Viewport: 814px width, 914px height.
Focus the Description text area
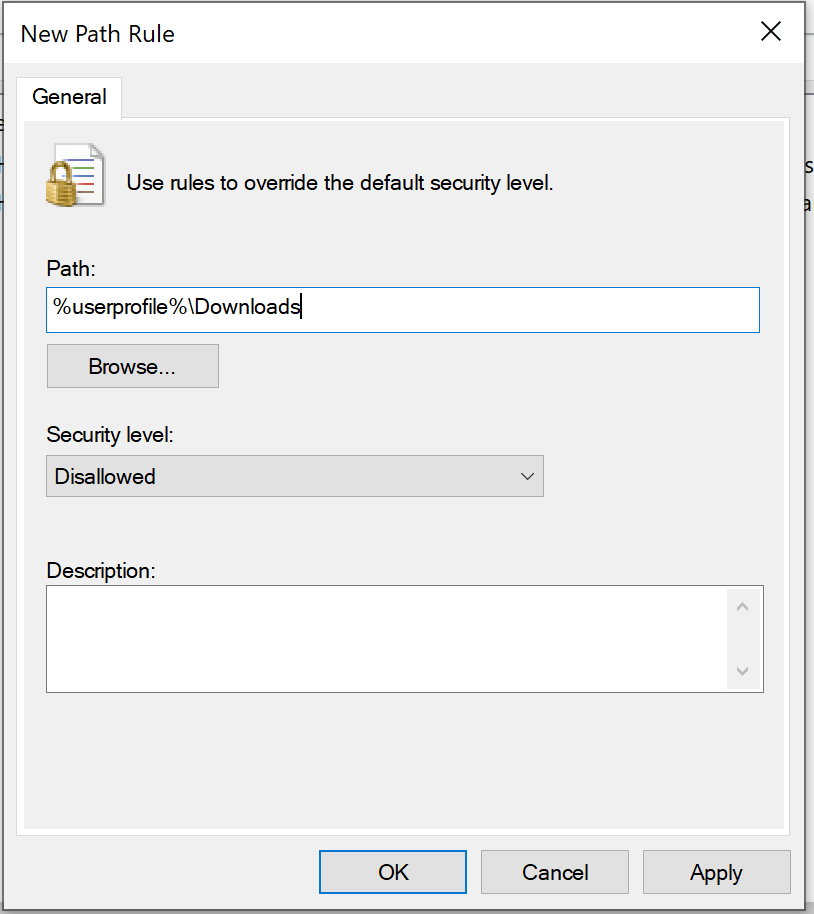point(386,638)
